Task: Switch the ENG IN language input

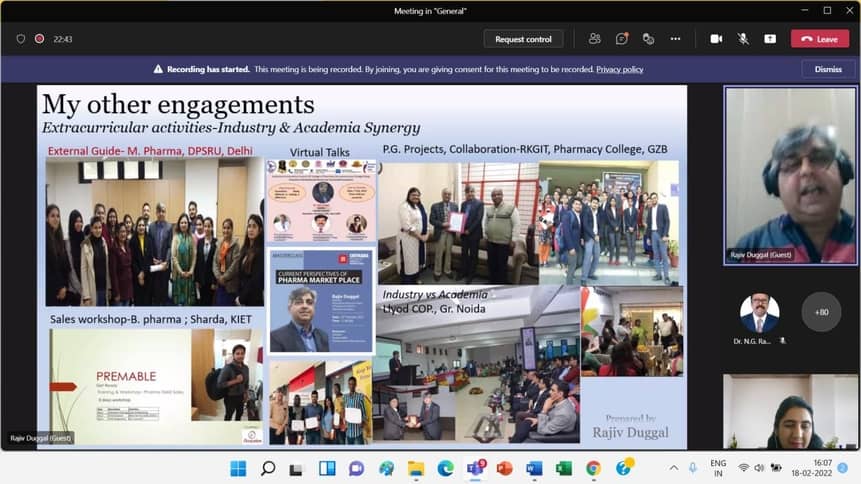Action: [718, 468]
